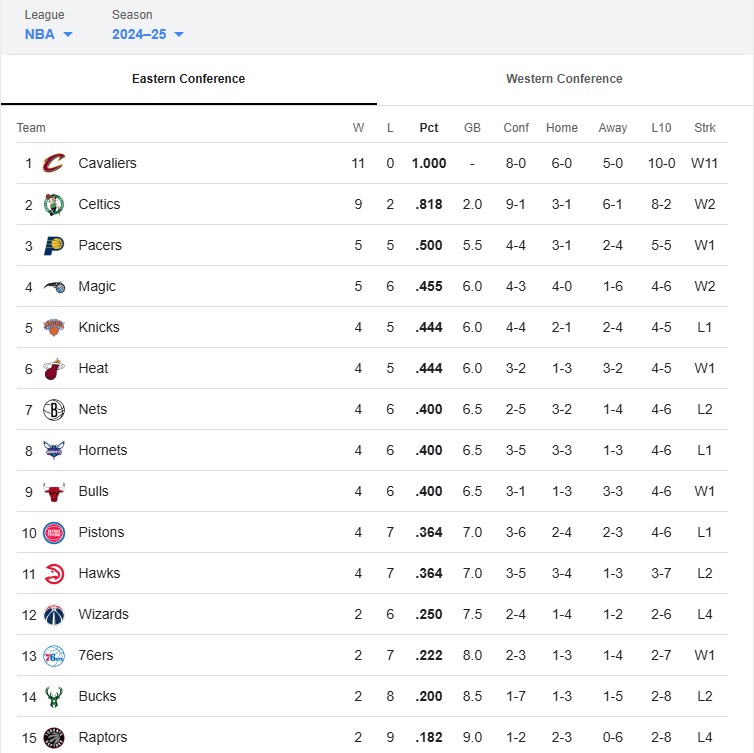This screenshot has height=753, width=754.
Task: Open the Magic team link
Action: point(97,286)
